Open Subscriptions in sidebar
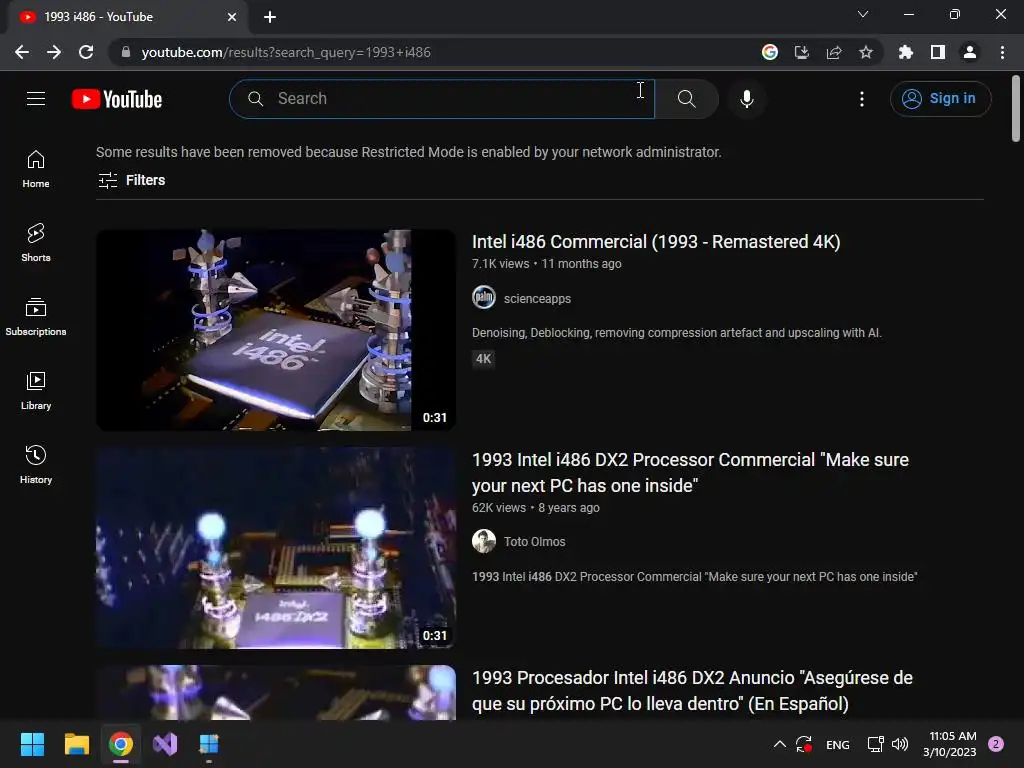 point(36,317)
